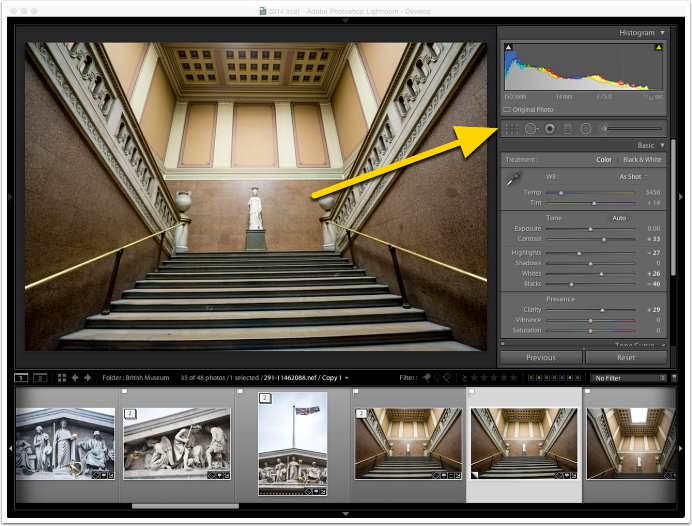Switch treatment to Black & White
This screenshot has height=526, width=692.
[642, 160]
